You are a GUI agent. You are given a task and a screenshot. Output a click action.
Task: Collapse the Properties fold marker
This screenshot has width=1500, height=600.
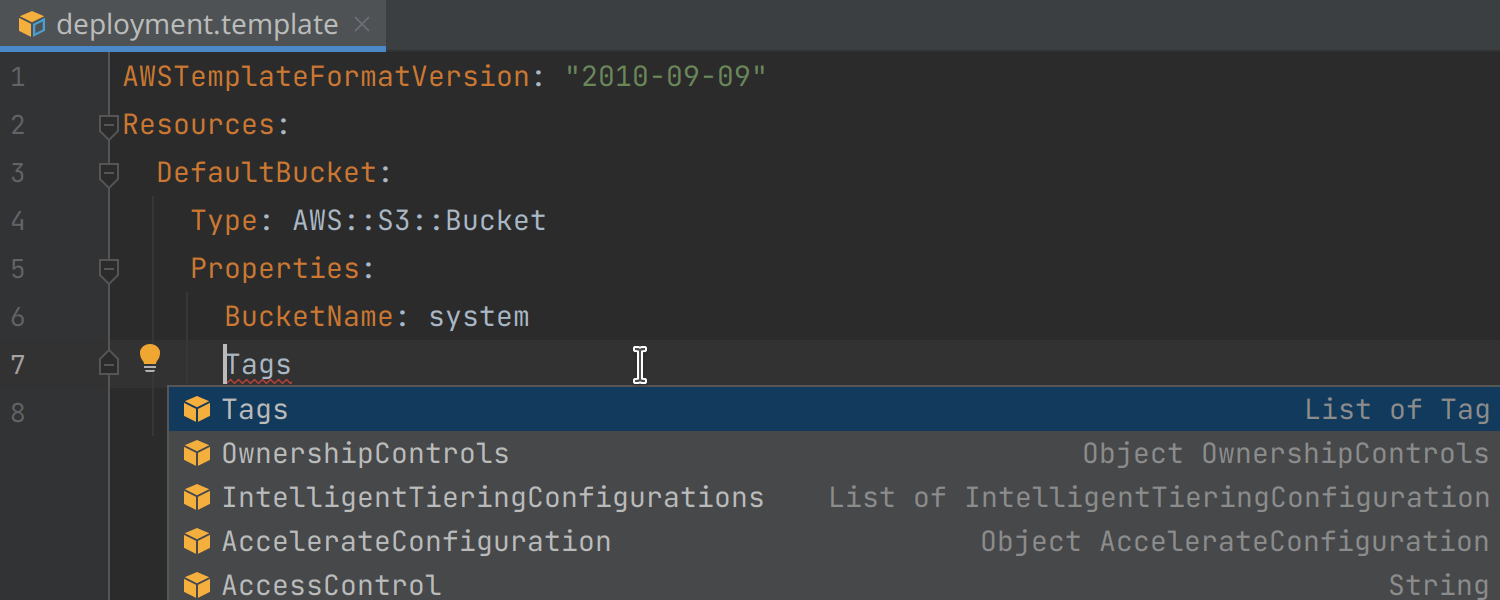point(109,269)
